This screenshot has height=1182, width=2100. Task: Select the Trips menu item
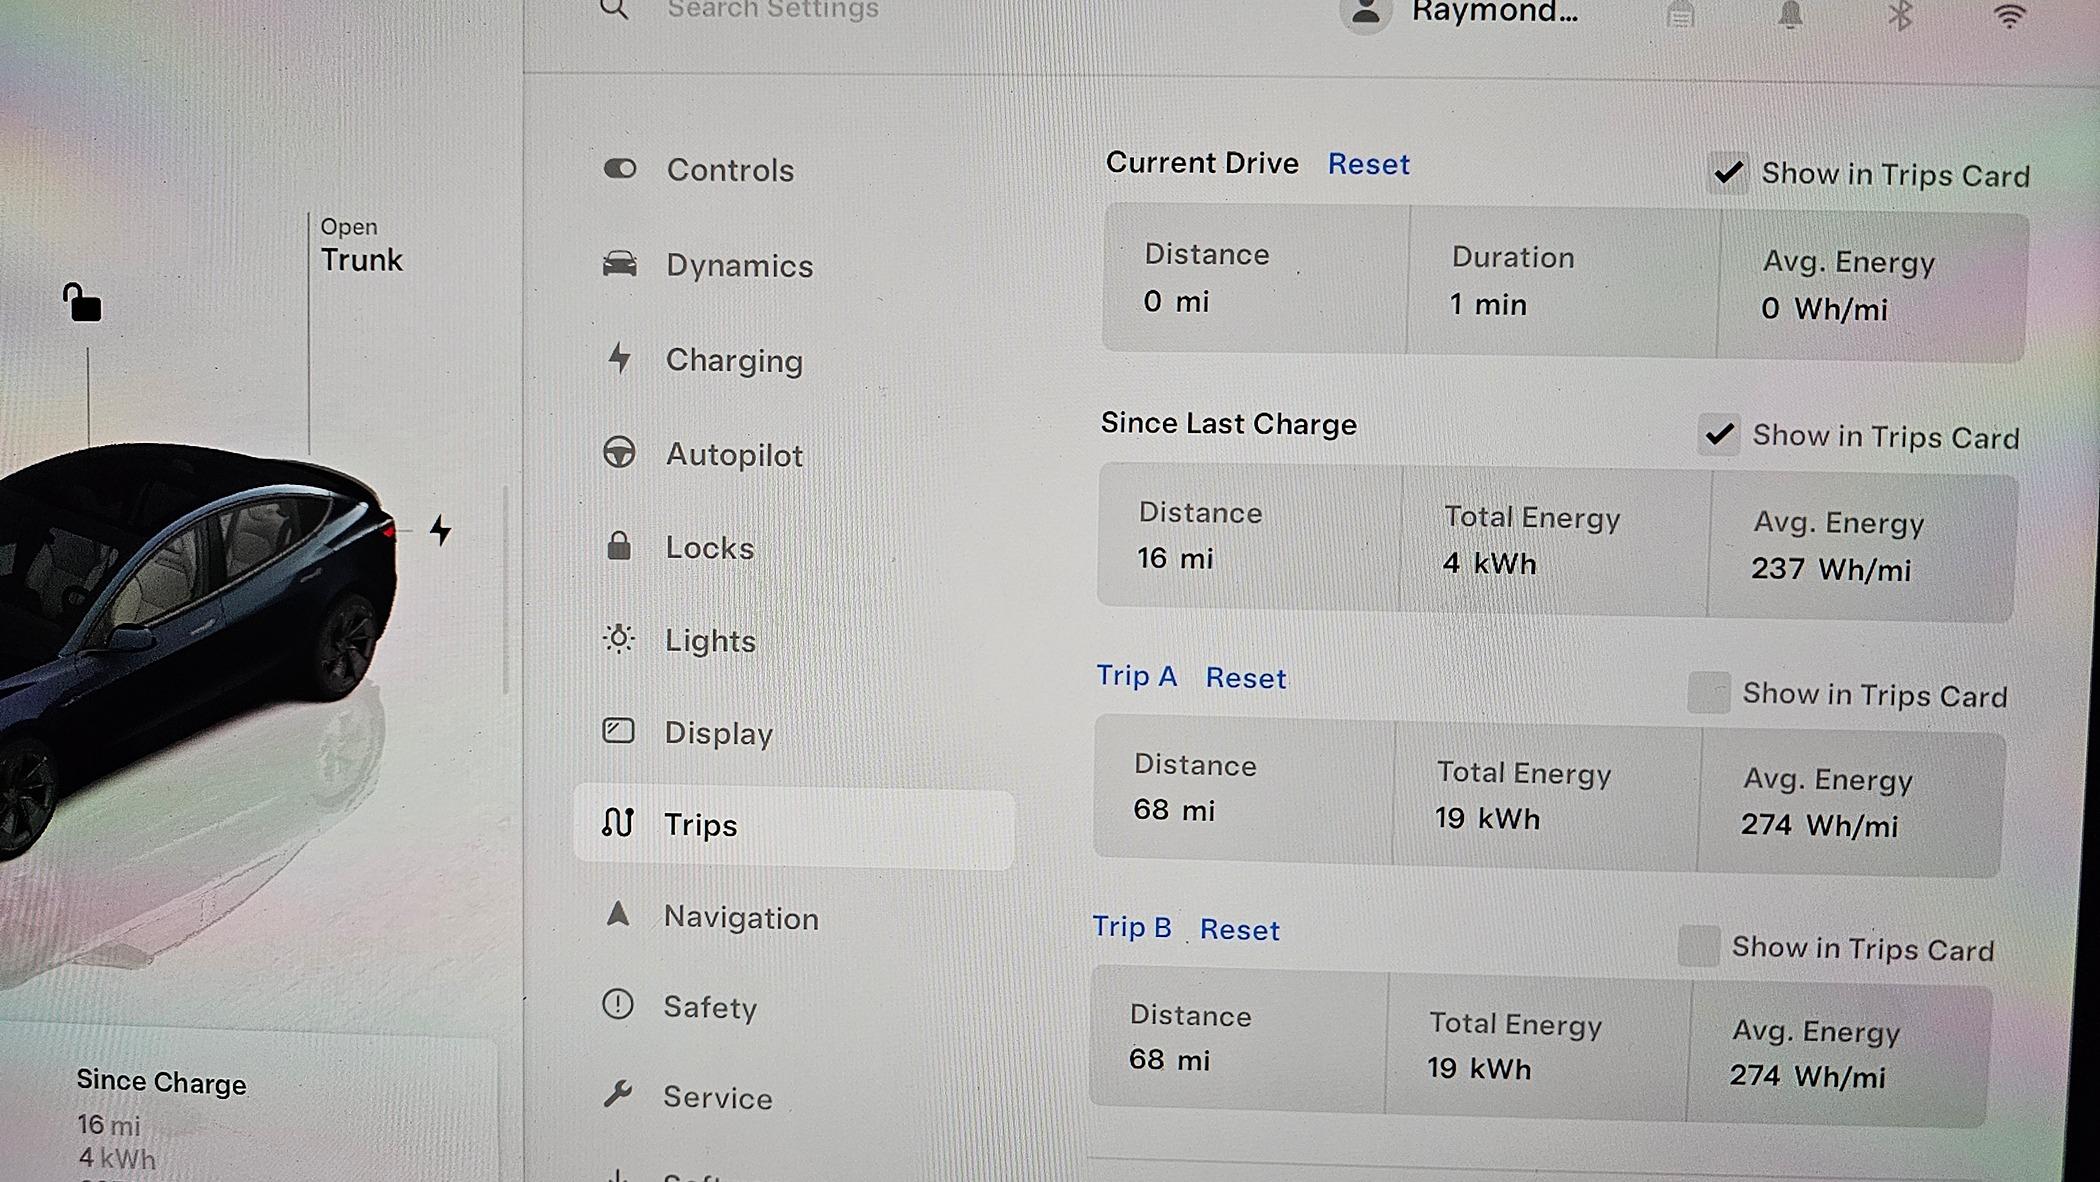[x=794, y=826]
